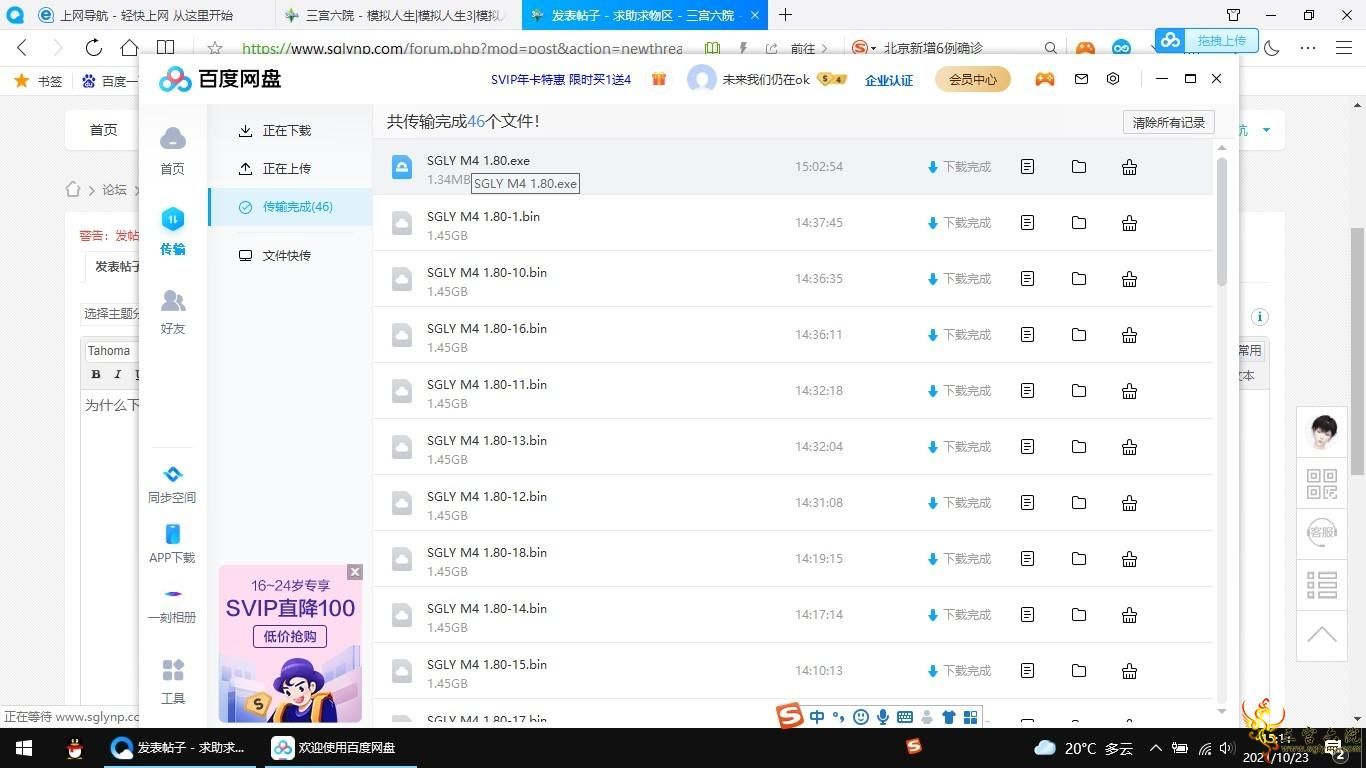
Task: Close the 发表帖子 browser tab
Action: [x=755, y=15]
